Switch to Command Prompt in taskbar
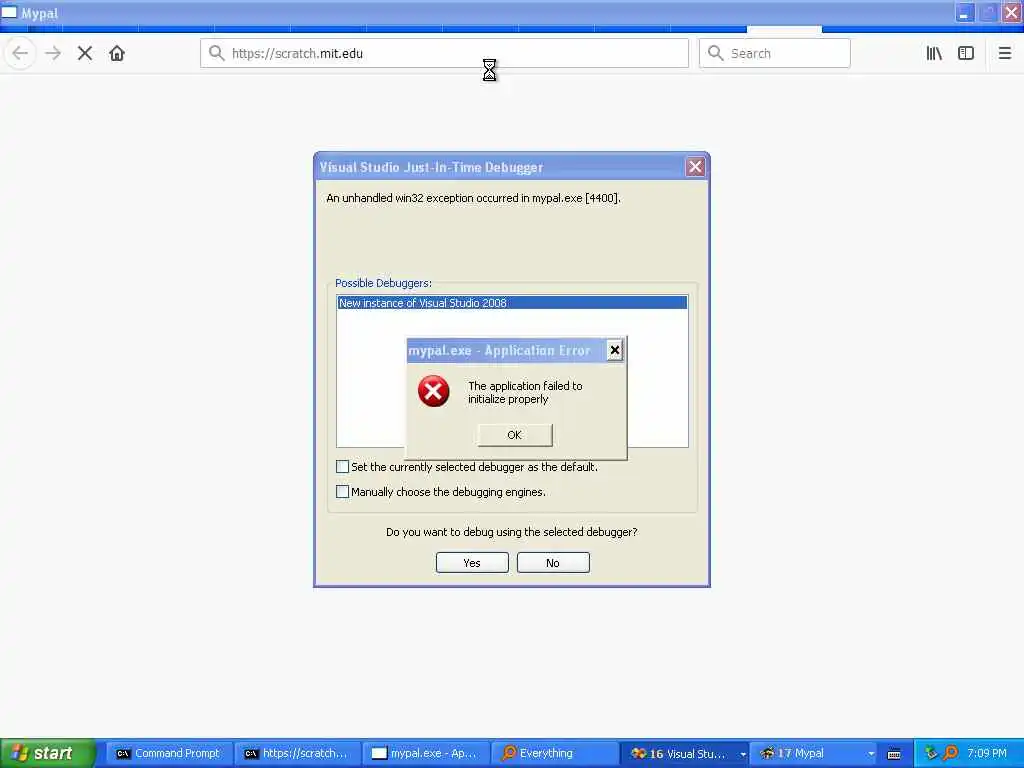 [x=168, y=753]
